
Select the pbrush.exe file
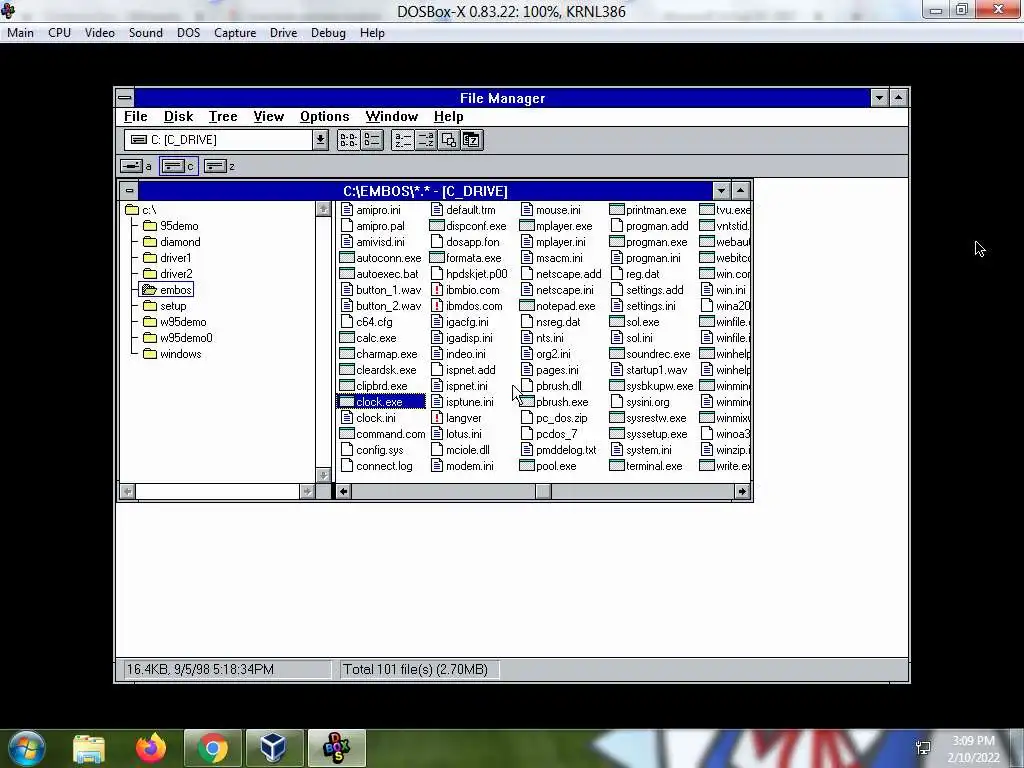[x=555, y=402]
